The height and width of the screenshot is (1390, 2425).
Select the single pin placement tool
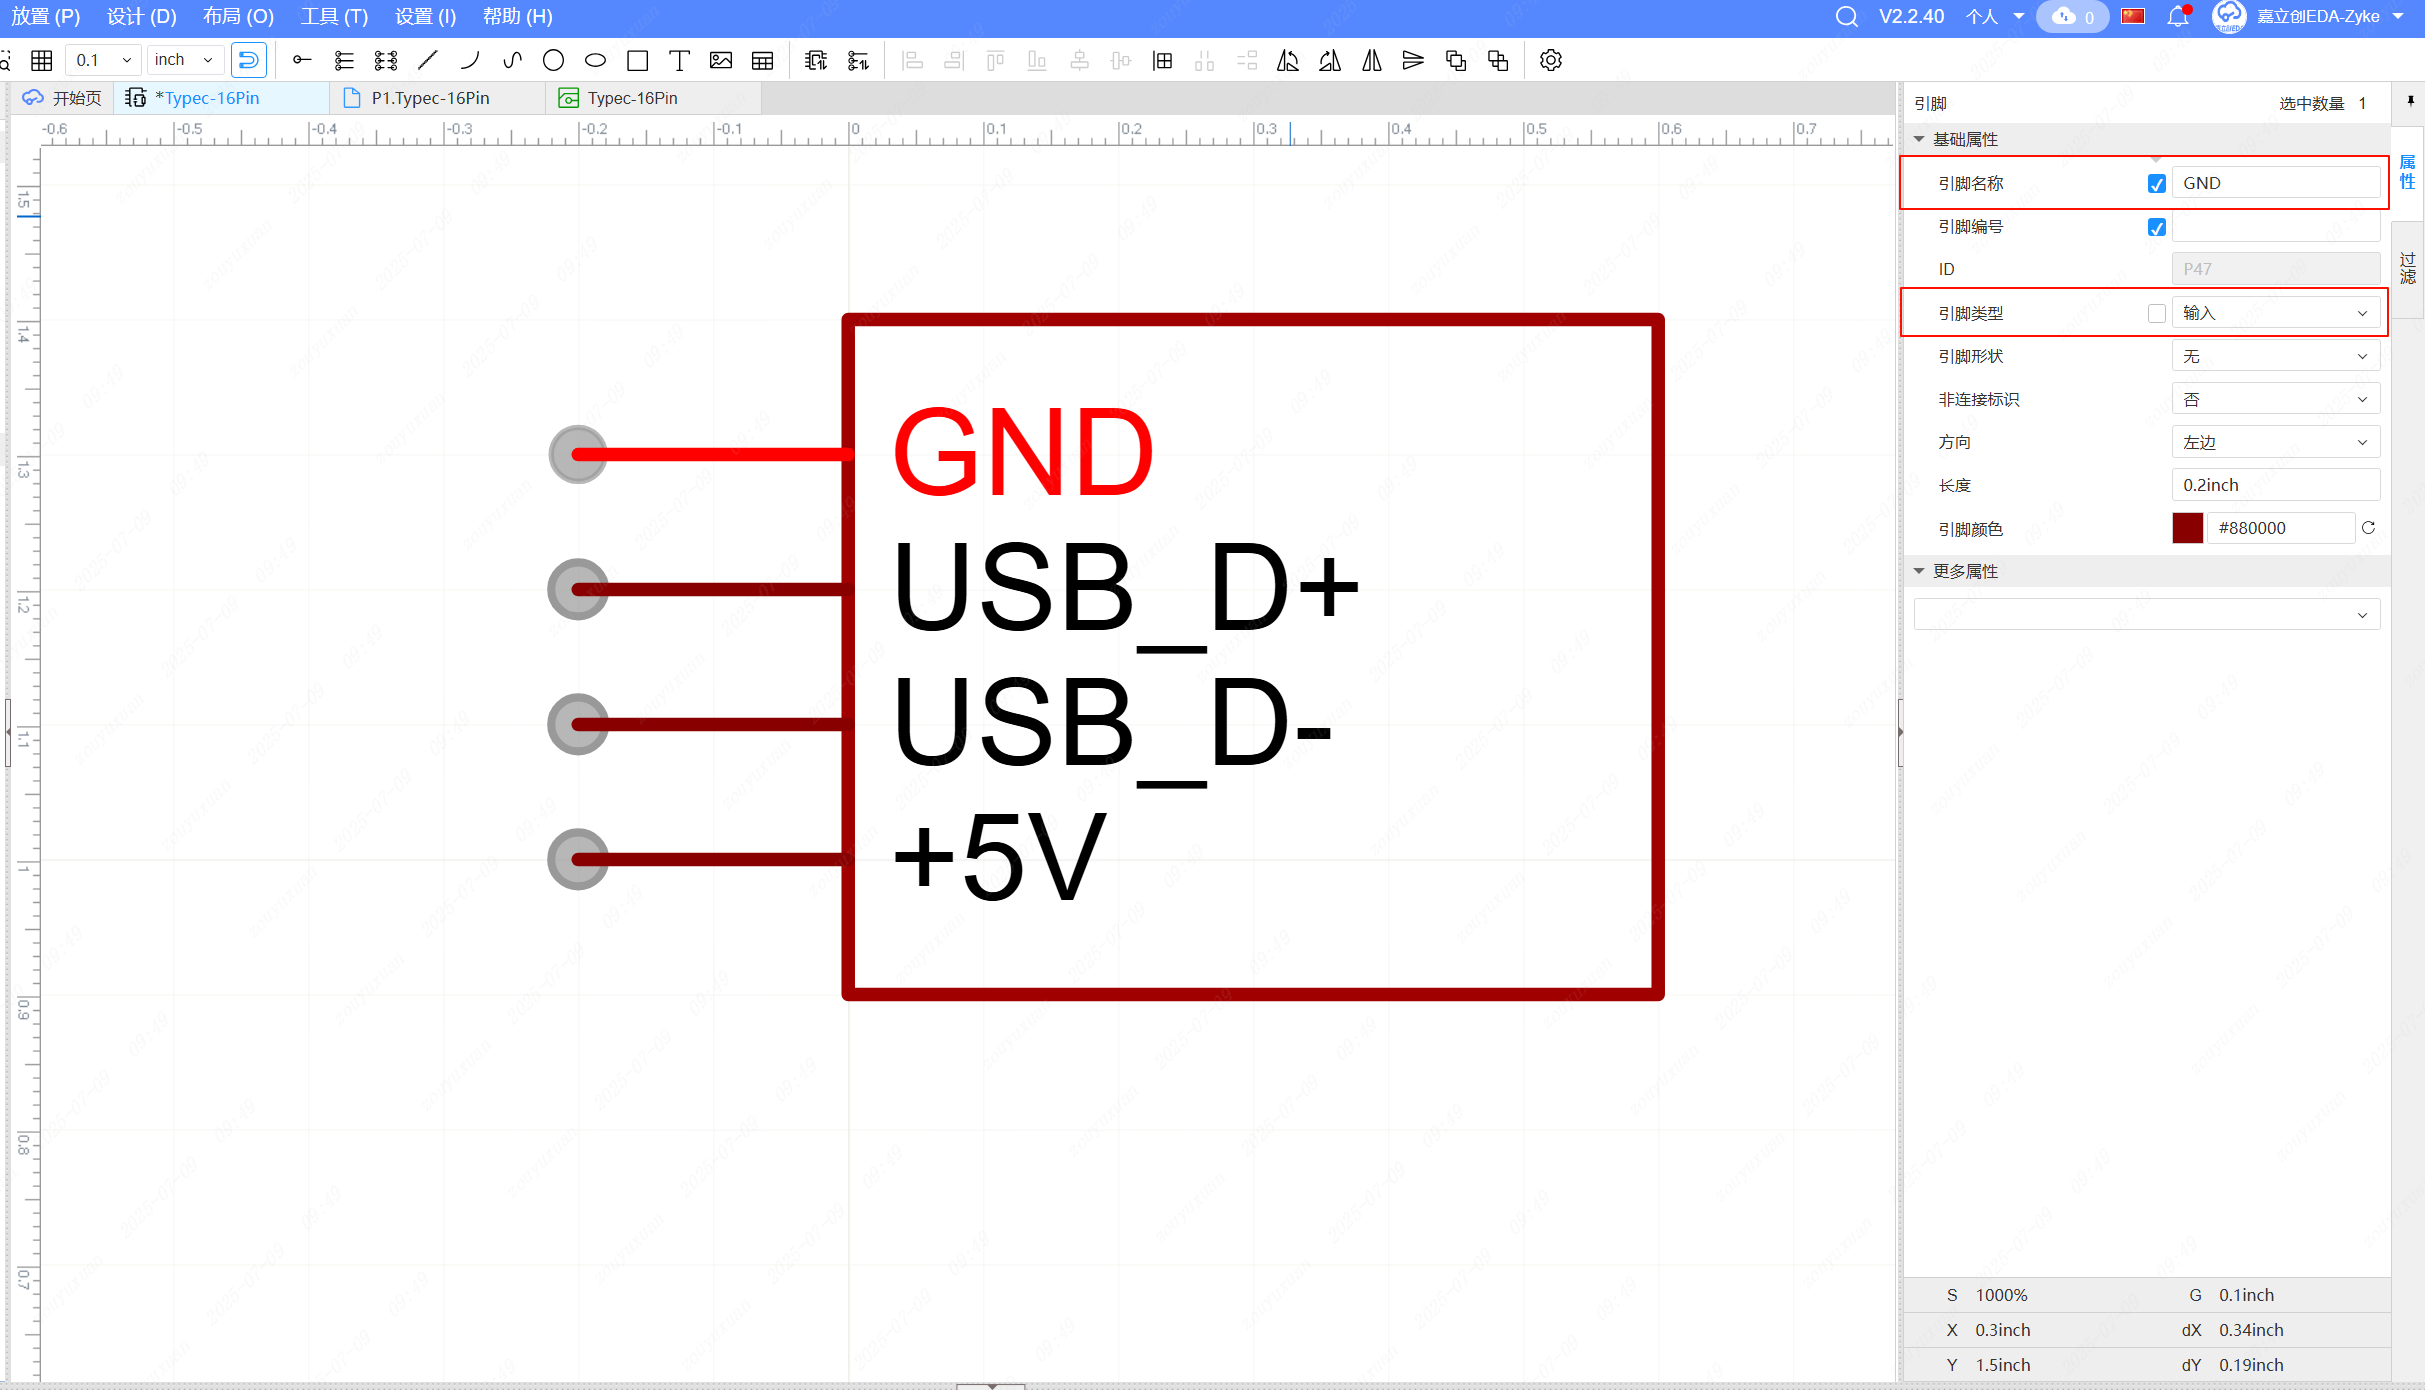click(x=301, y=61)
